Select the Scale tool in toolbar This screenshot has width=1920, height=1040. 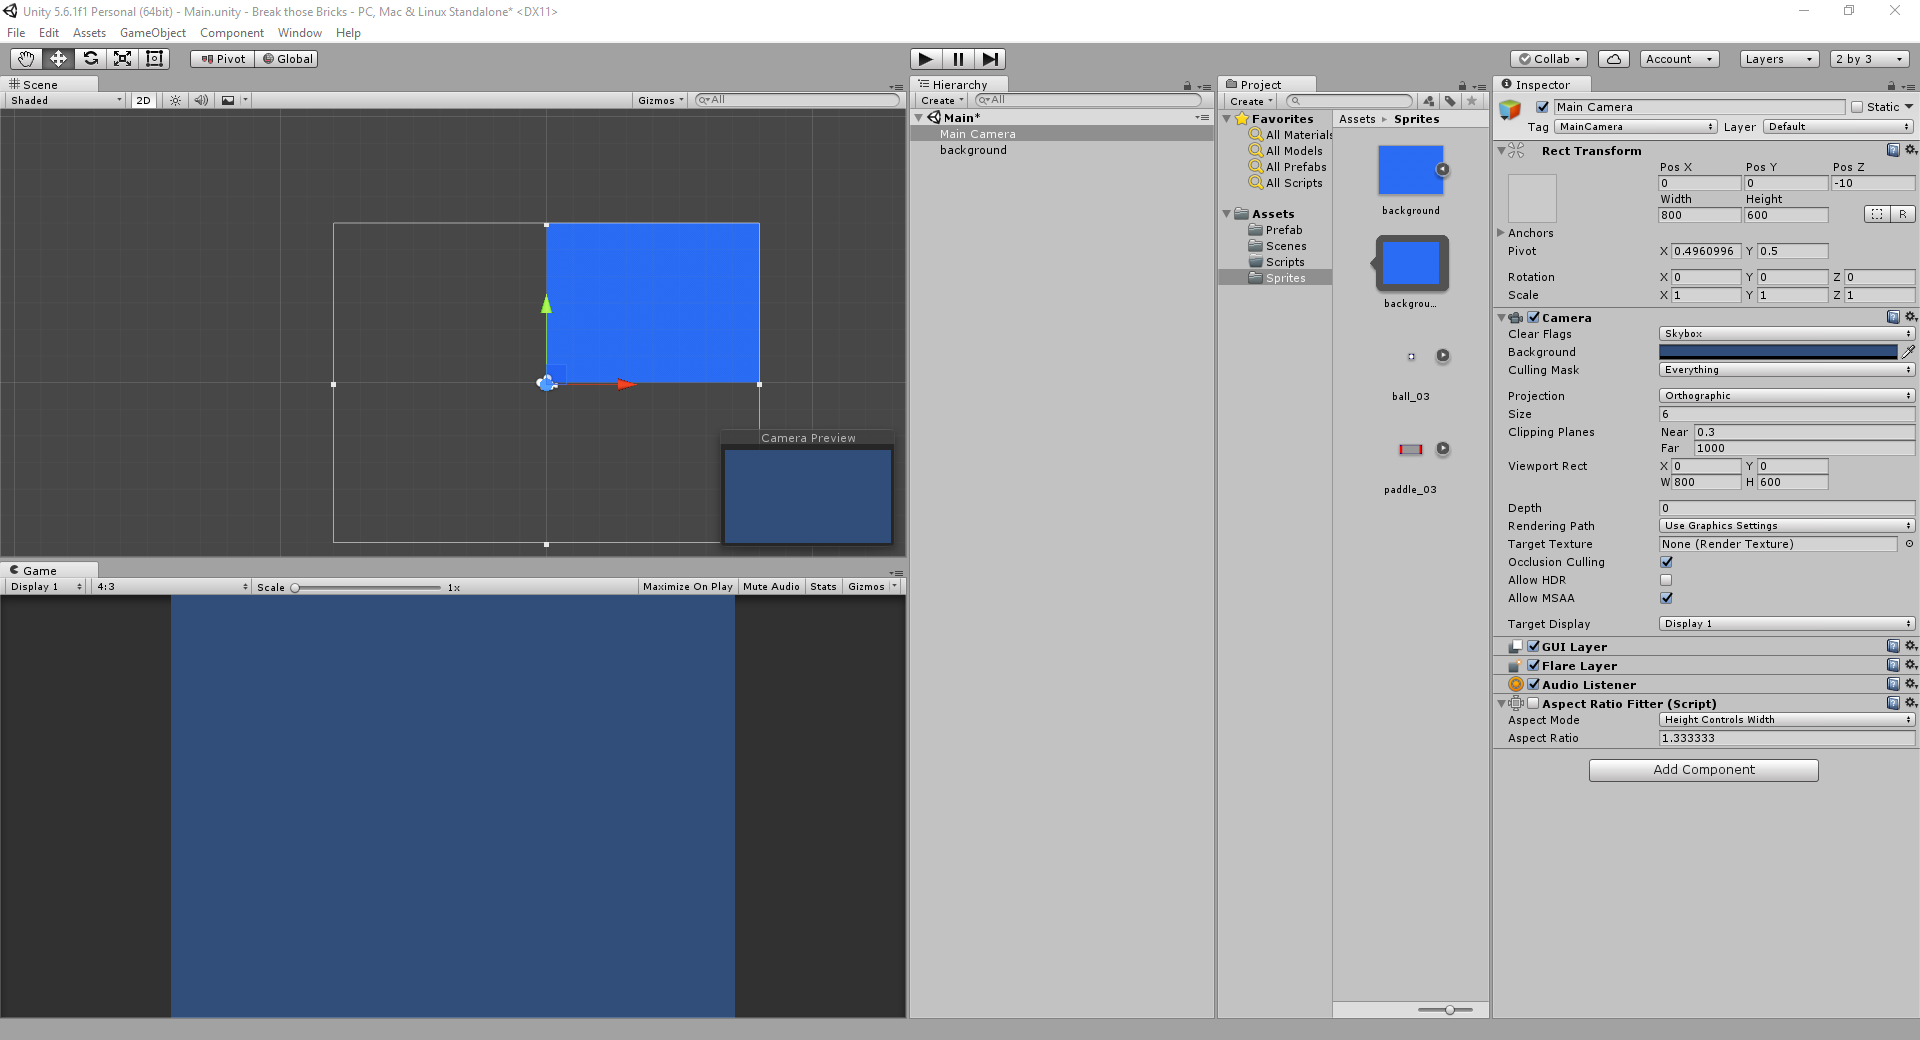(122, 59)
